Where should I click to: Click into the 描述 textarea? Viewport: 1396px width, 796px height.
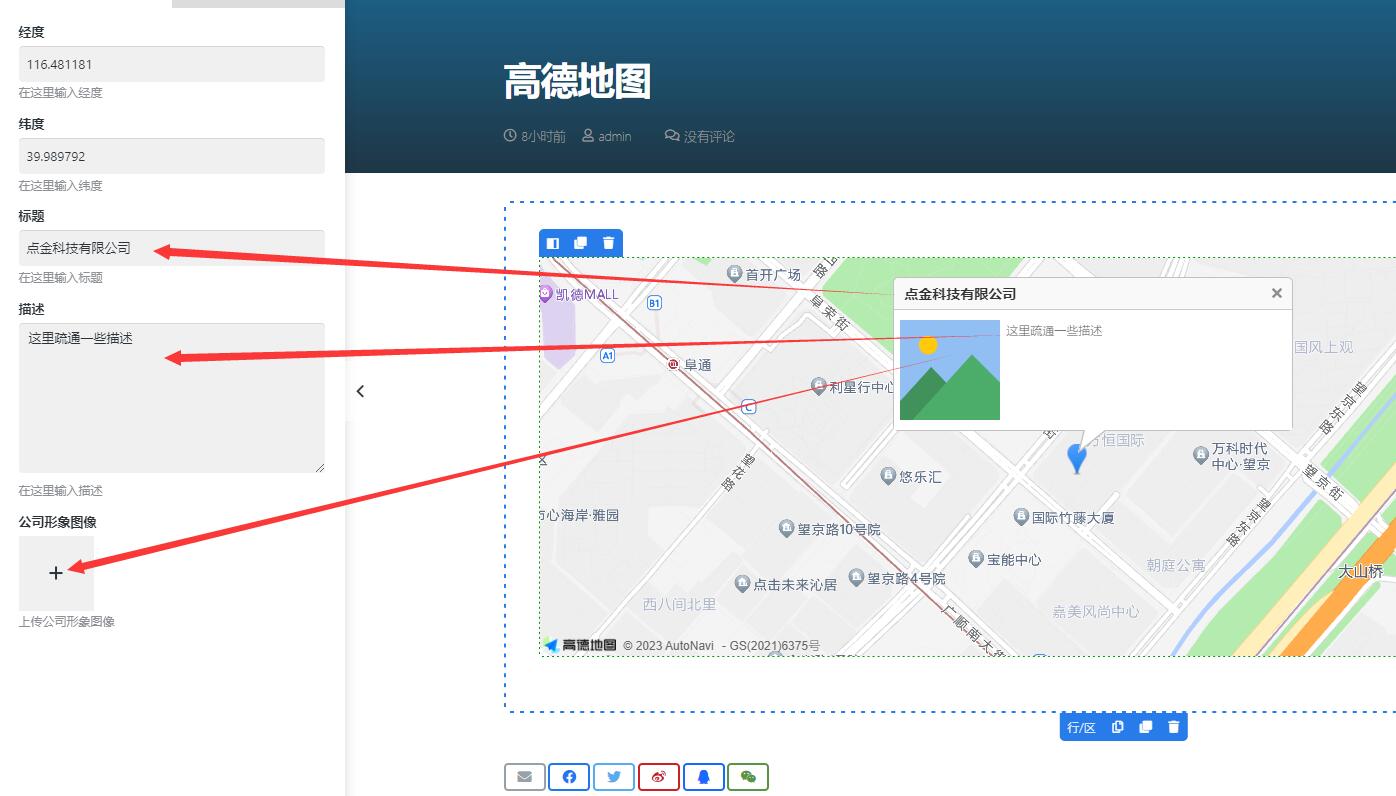click(x=172, y=397)
